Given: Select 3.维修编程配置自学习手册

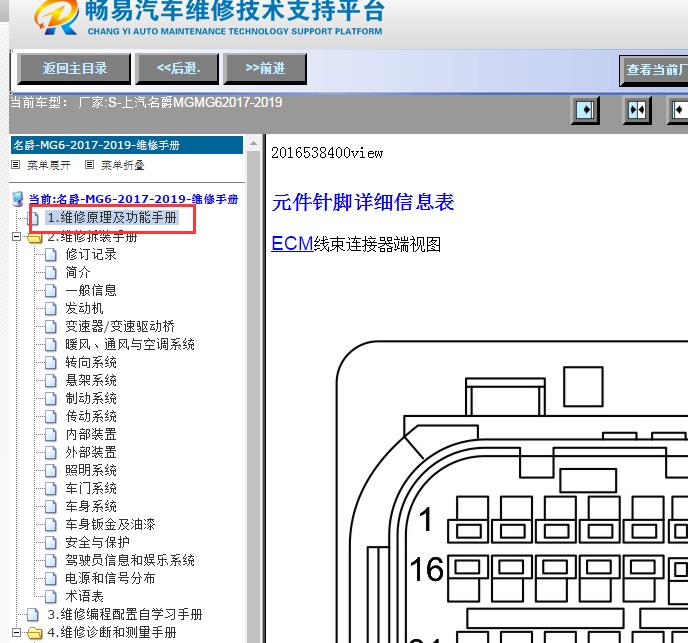Looking at the screenshot, I should pyautogui.click(x=125, y=614).
